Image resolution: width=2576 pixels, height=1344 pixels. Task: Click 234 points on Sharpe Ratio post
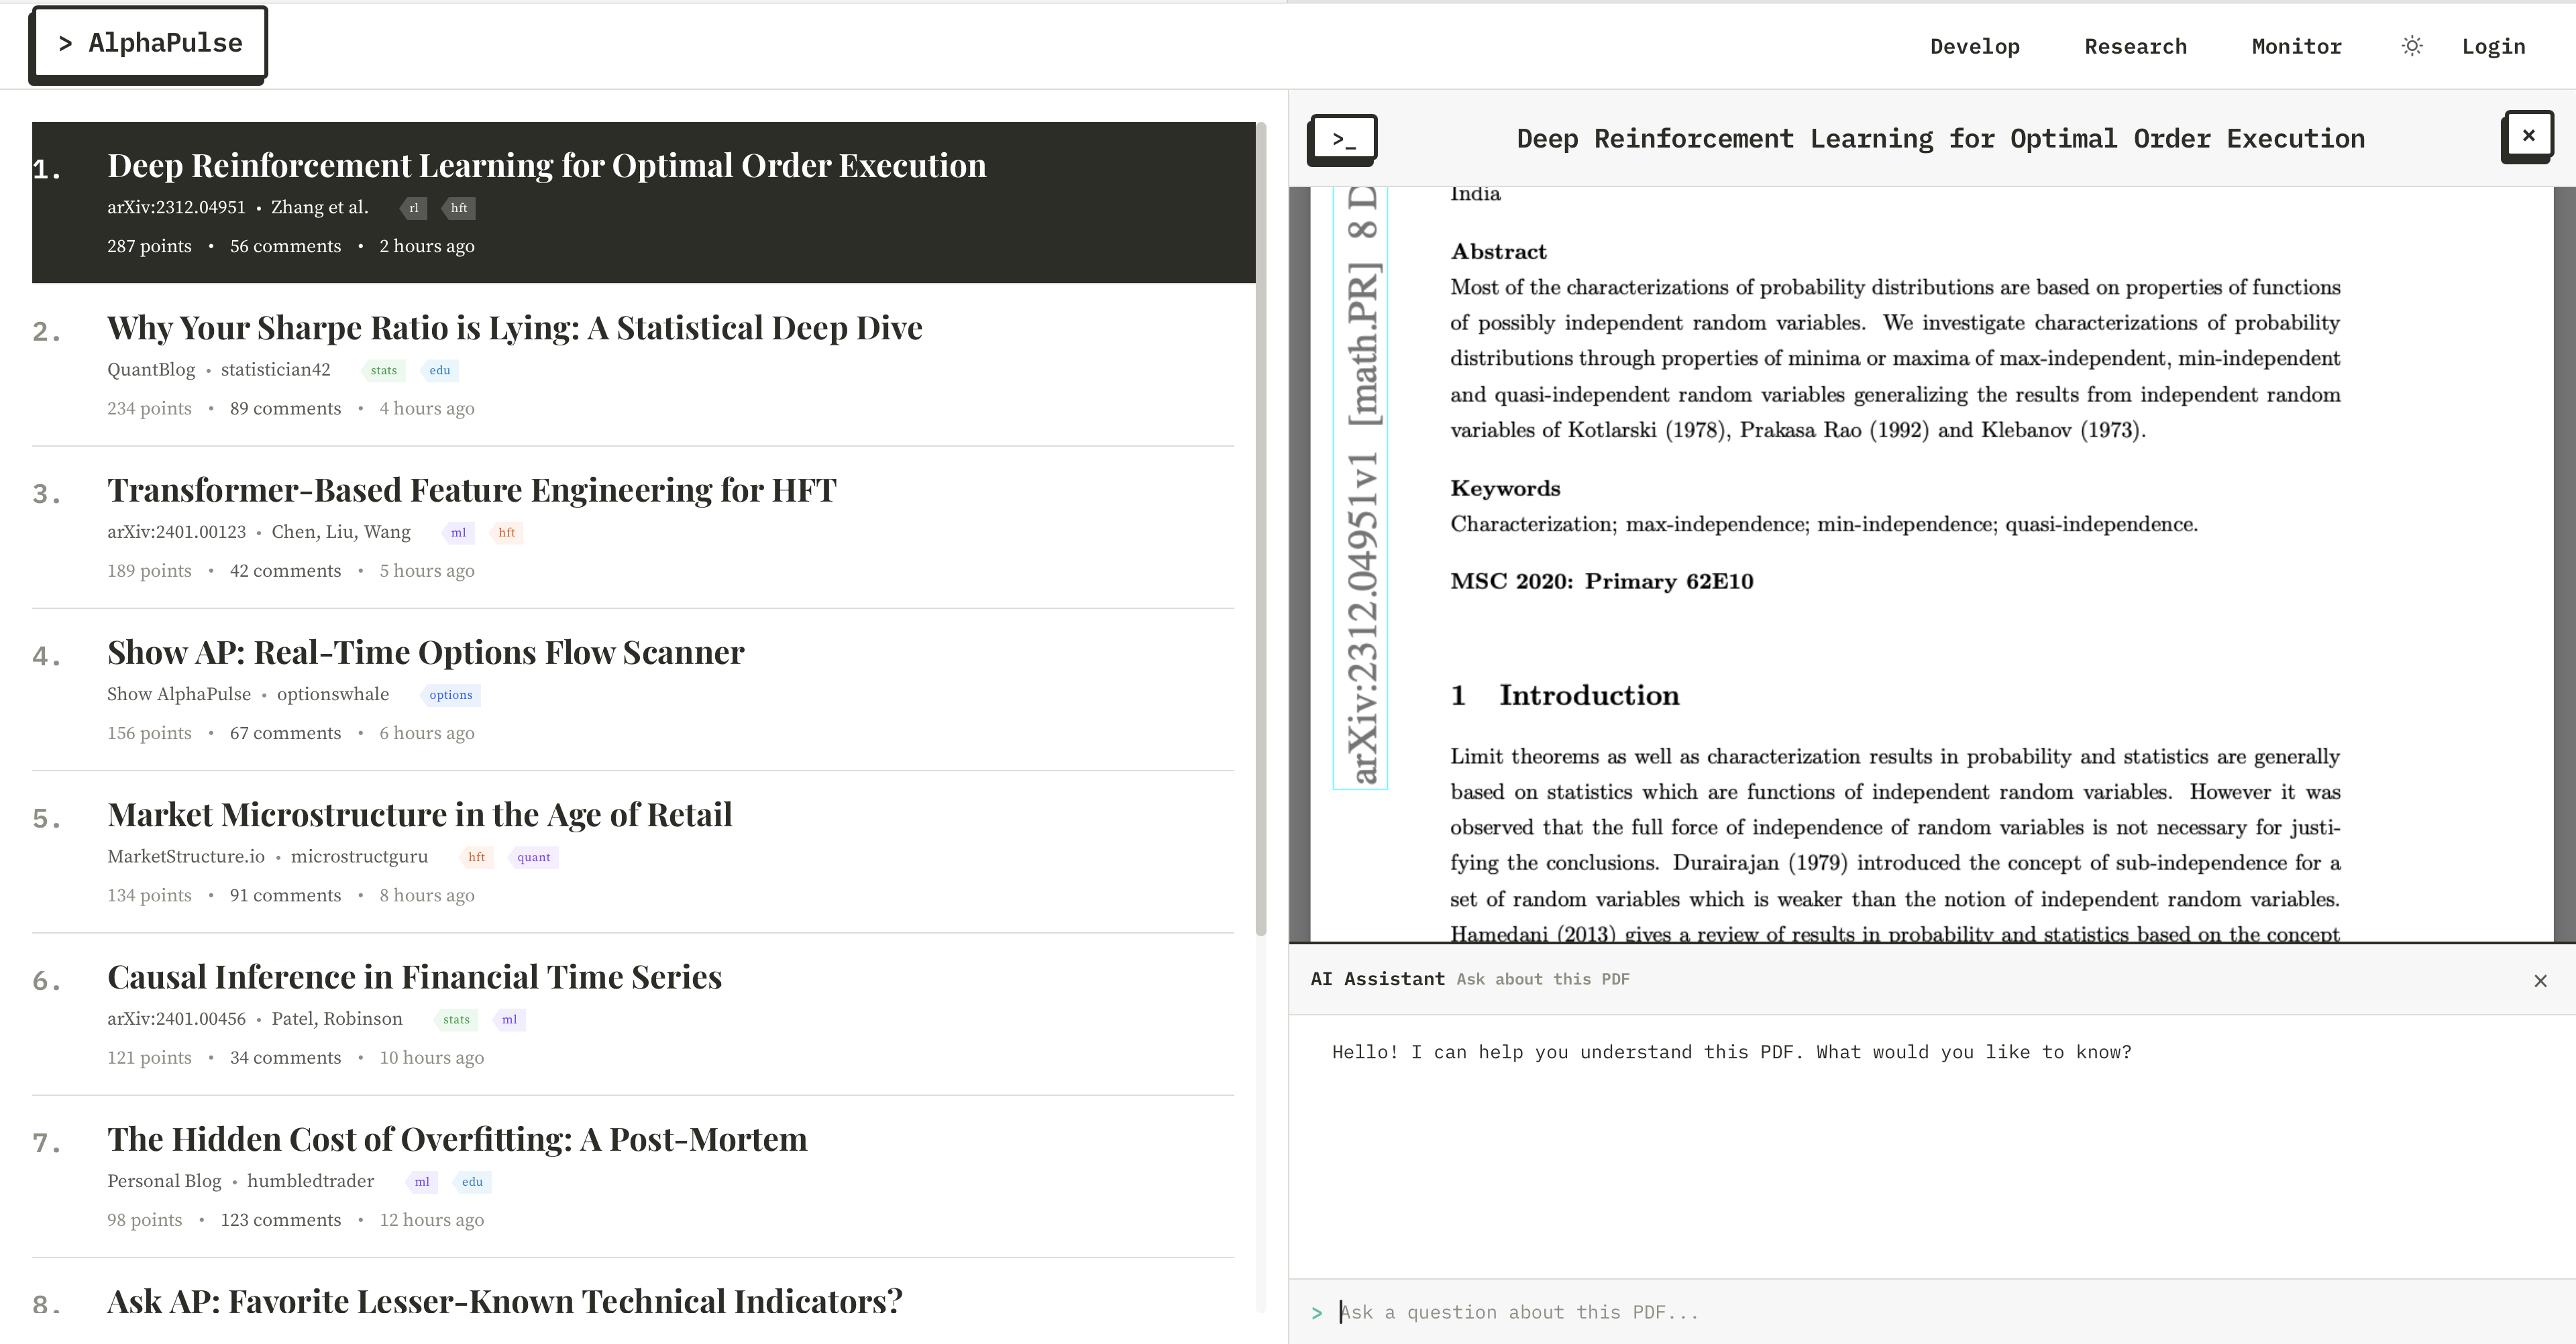[x=149, y=408]
